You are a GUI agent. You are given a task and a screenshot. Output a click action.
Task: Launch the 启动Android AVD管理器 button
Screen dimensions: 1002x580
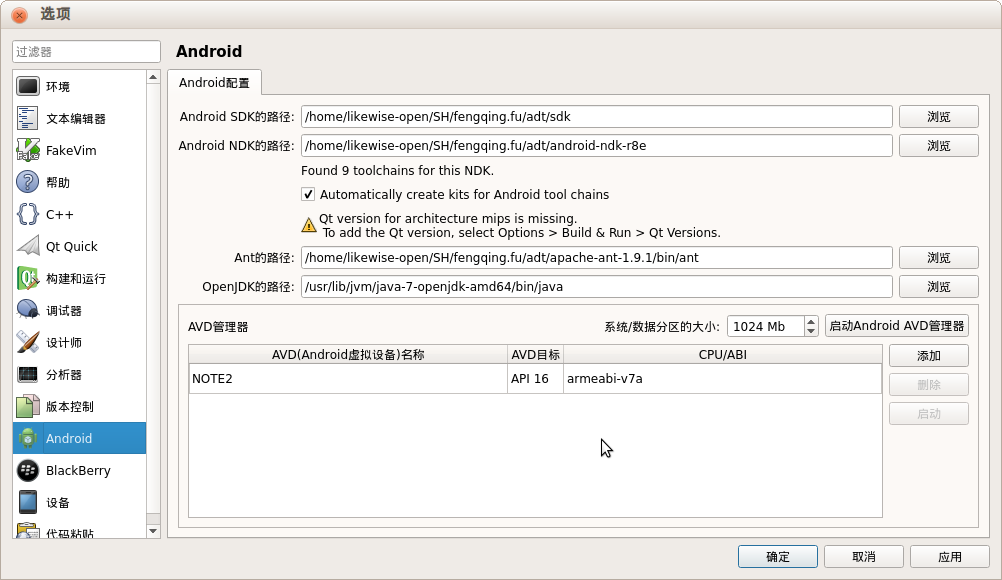point(897,326)
